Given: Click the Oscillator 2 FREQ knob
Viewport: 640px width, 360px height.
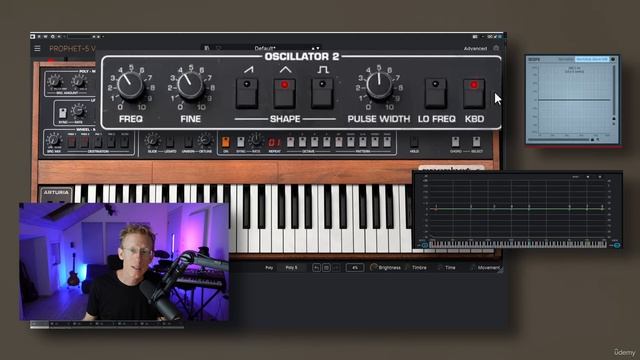Looking at the screenshot, I should 130,86.
